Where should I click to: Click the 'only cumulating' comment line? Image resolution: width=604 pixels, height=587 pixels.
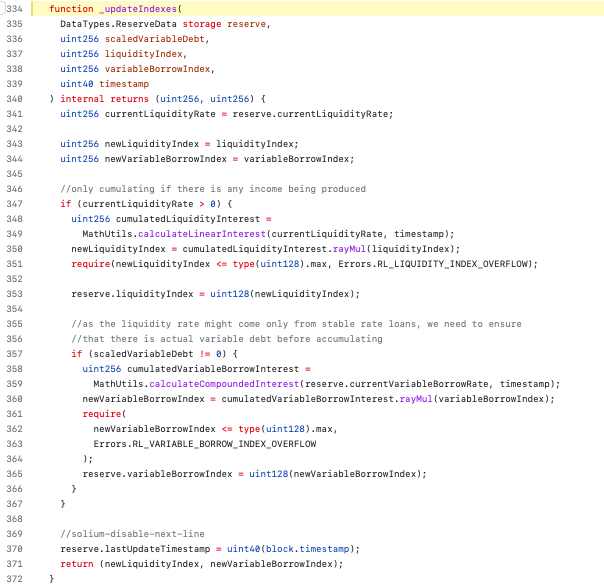(x=212, y=188)
